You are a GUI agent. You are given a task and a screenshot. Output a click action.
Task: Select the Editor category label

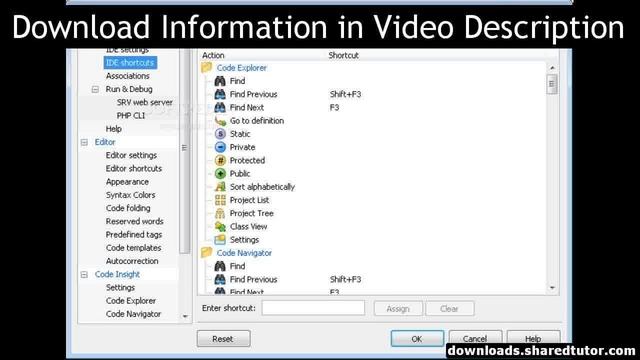click(105, 142)
